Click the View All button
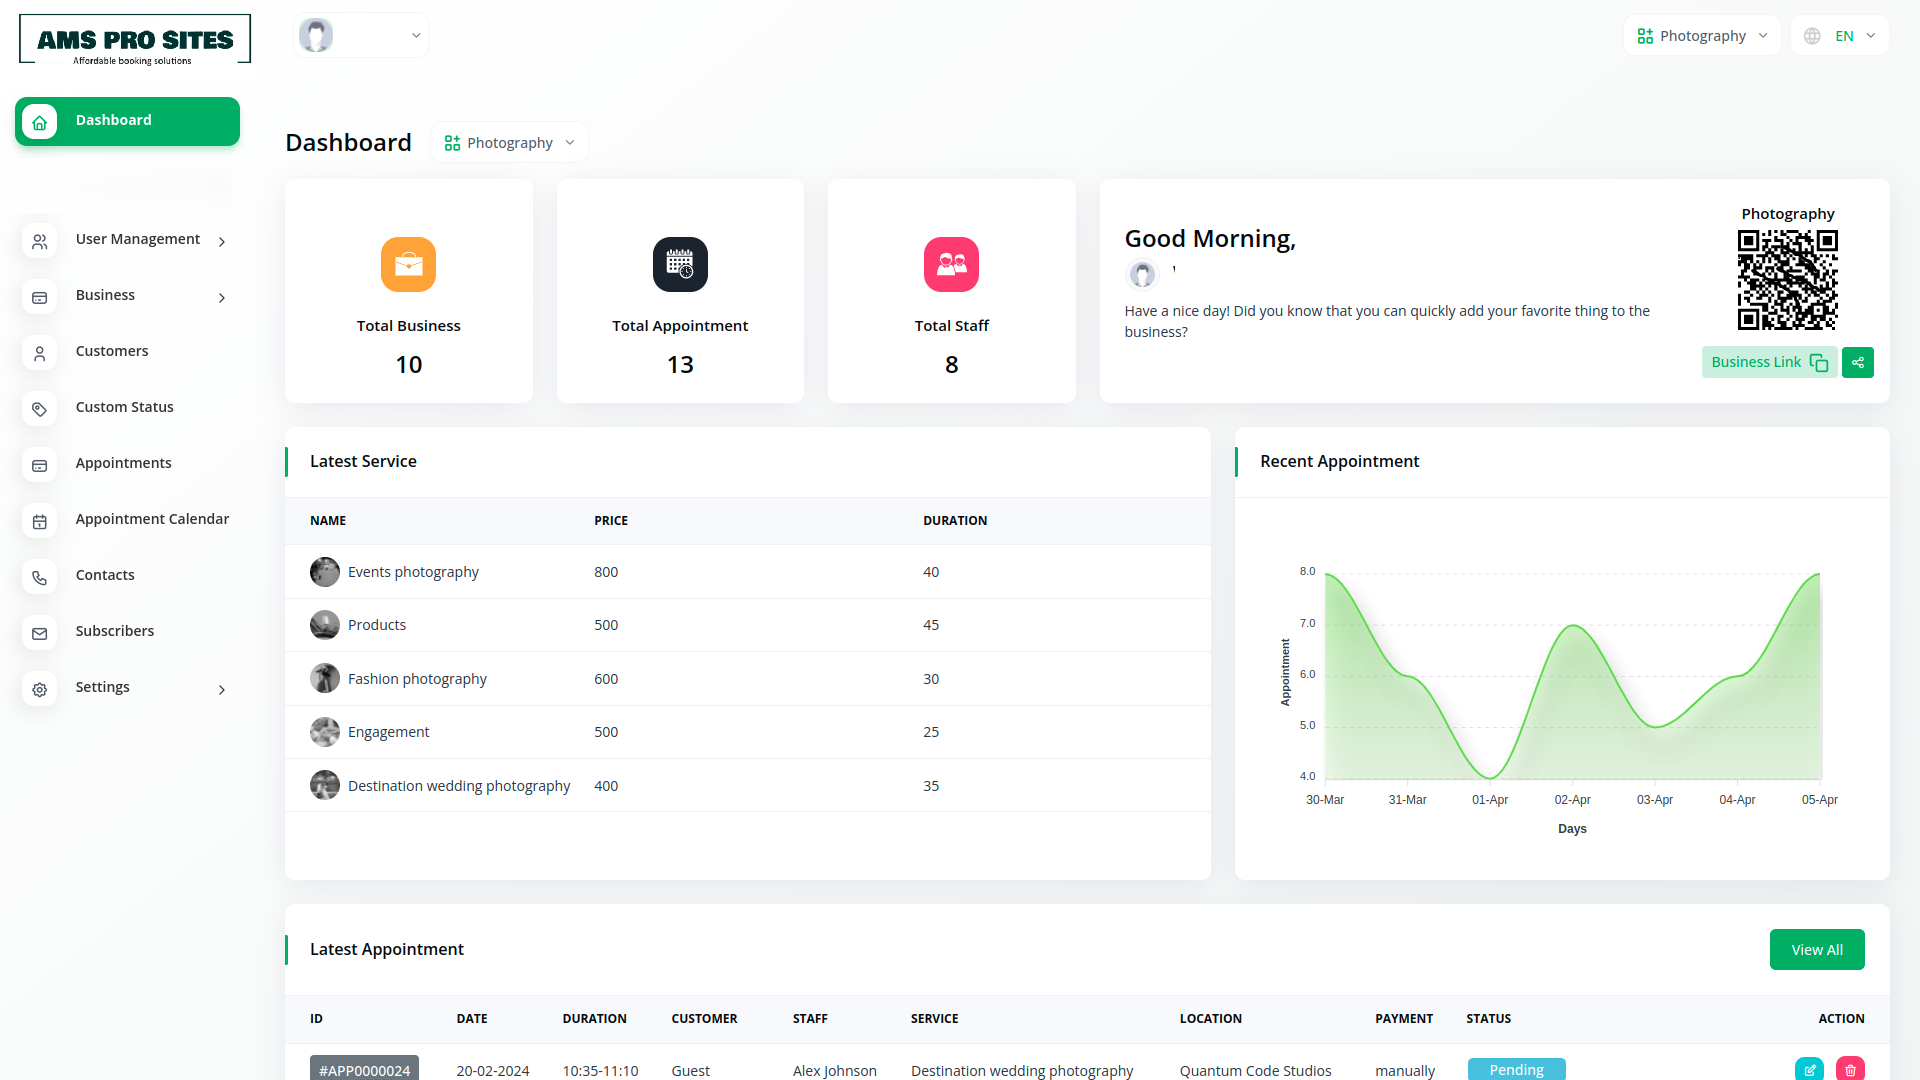 pos(1816,949)
